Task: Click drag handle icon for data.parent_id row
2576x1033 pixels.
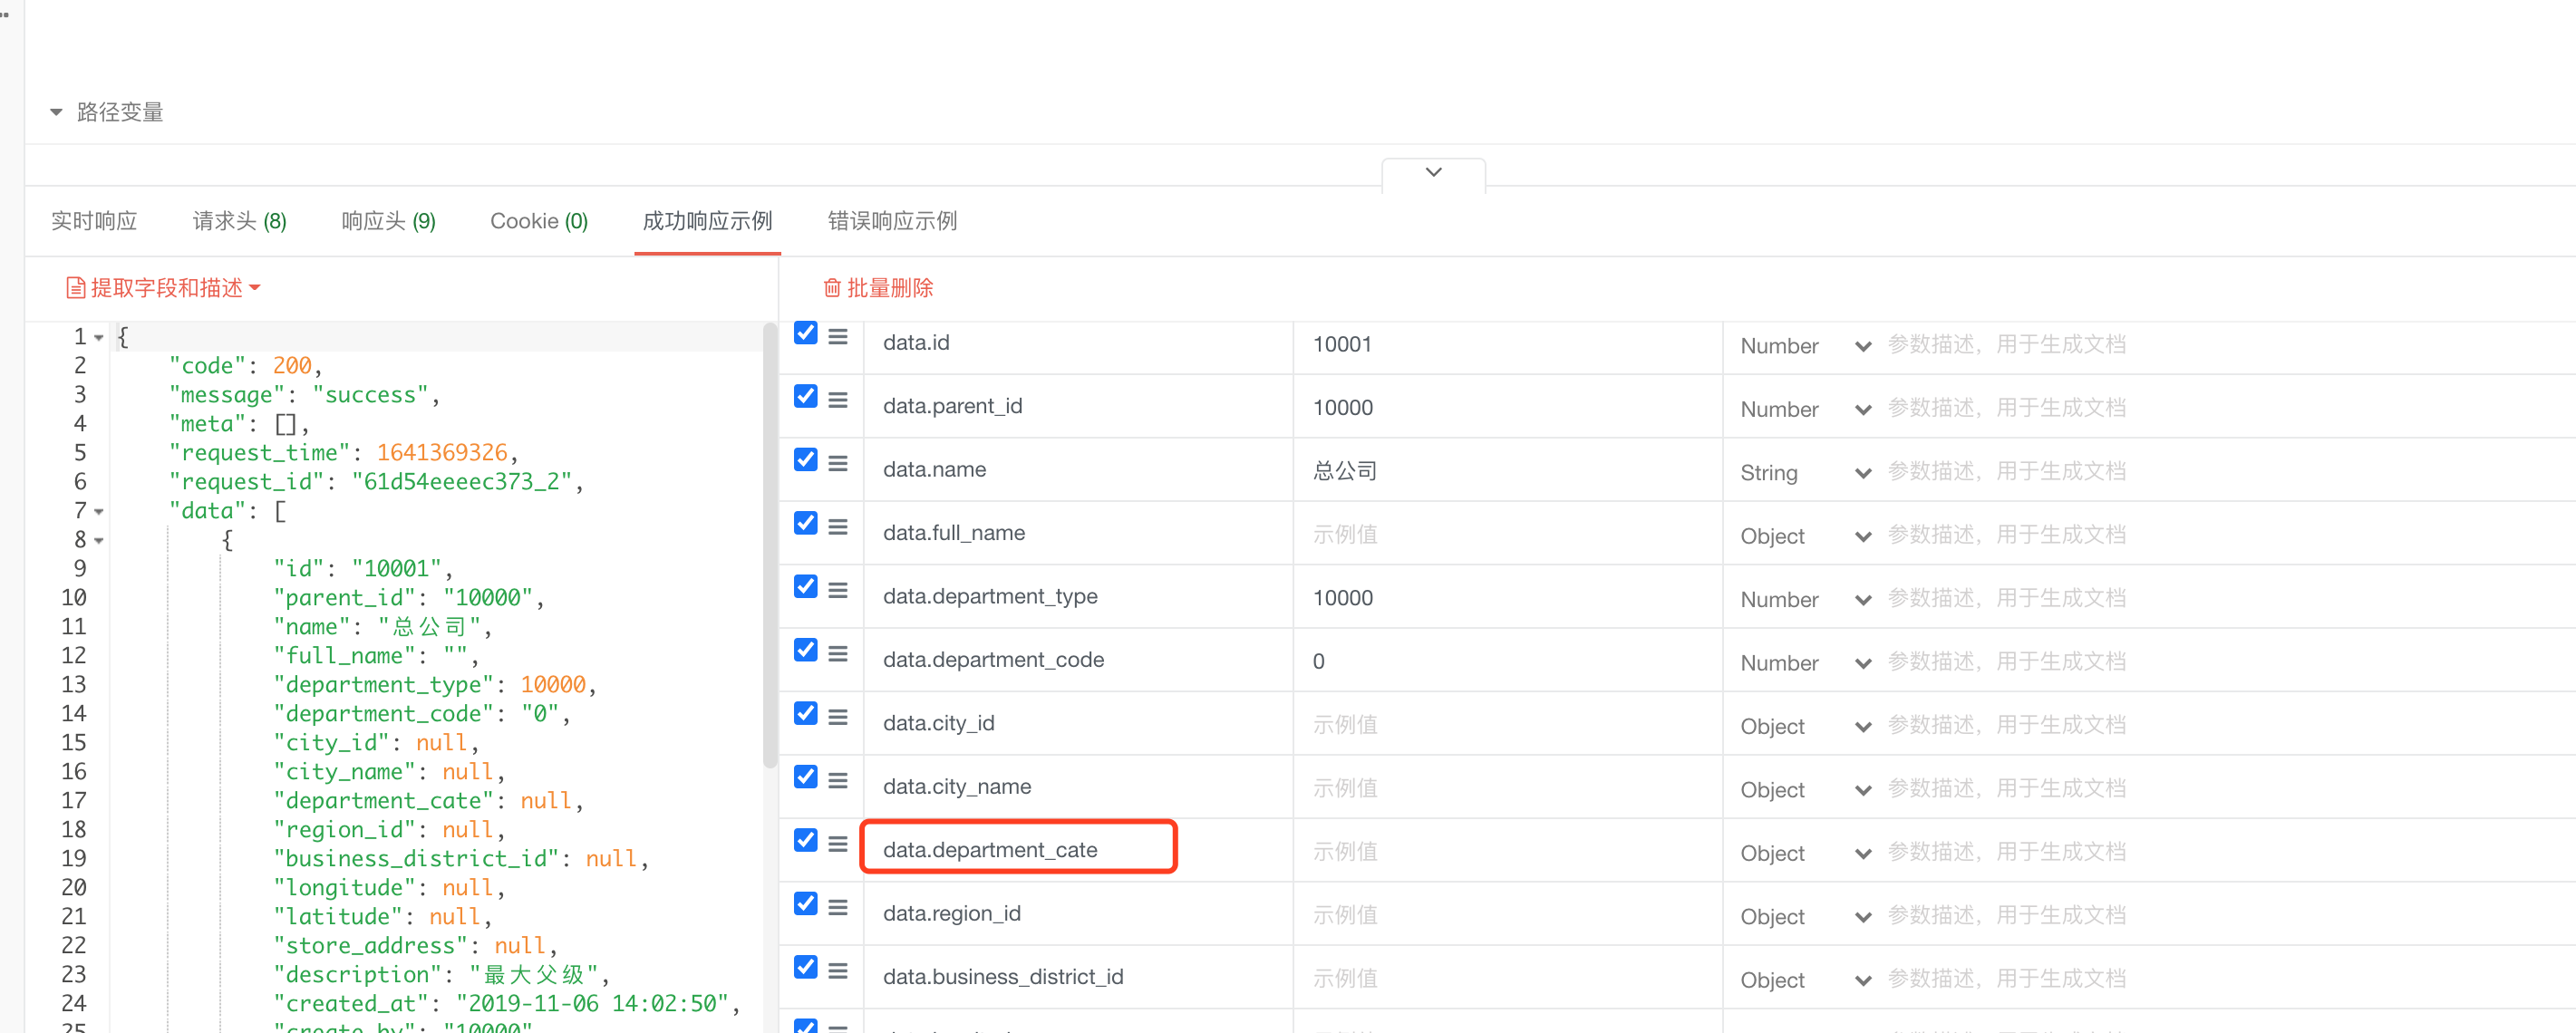Action: [838, 400]
